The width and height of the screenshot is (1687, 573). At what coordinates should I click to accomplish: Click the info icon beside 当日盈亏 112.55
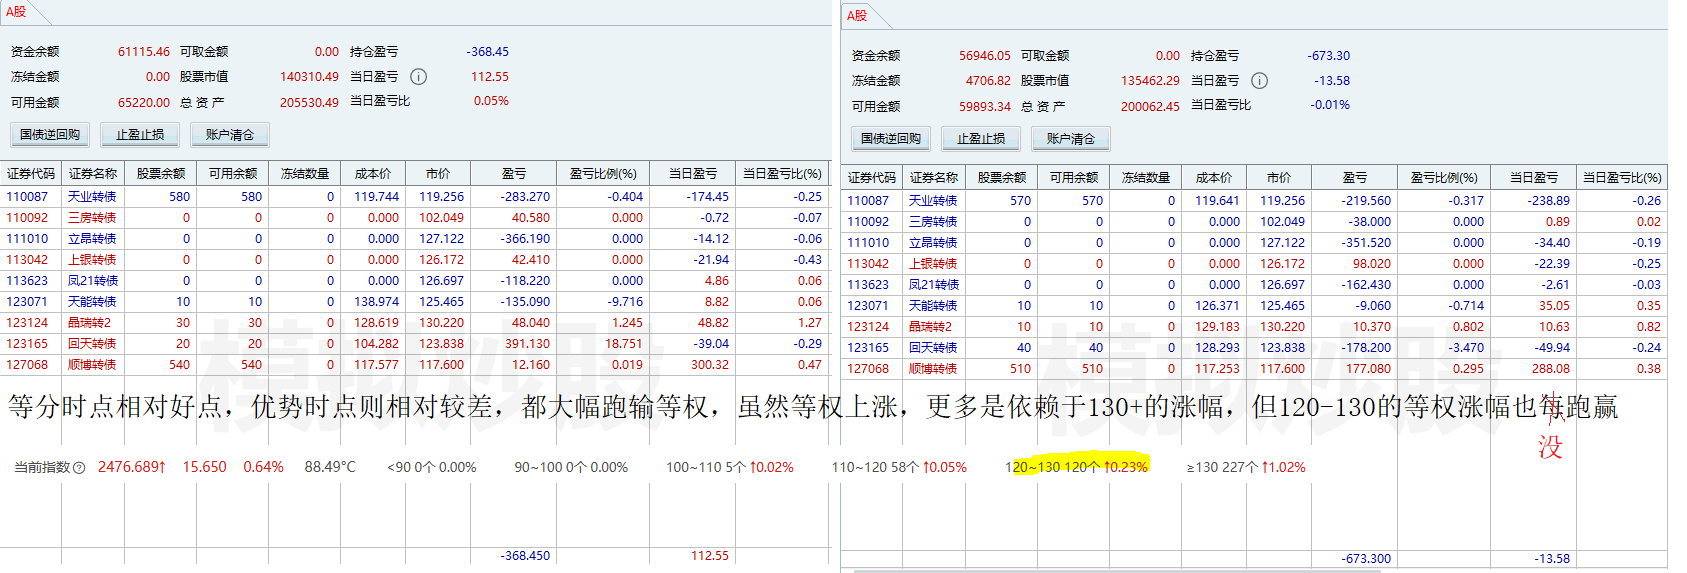(x=419, y=77)
